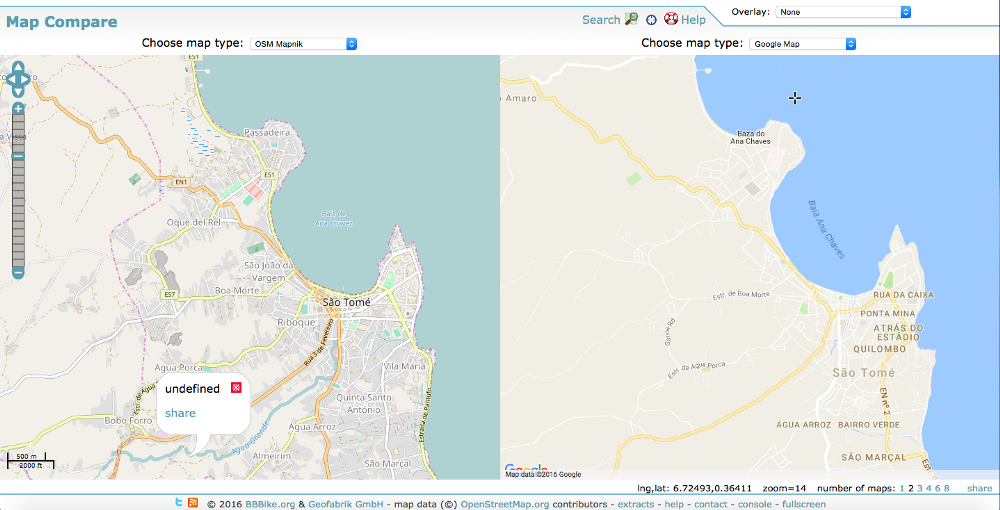Screen dimensions: 1000x510
Task: Click the zoom slider handle
Action: (x=18, y=156)
